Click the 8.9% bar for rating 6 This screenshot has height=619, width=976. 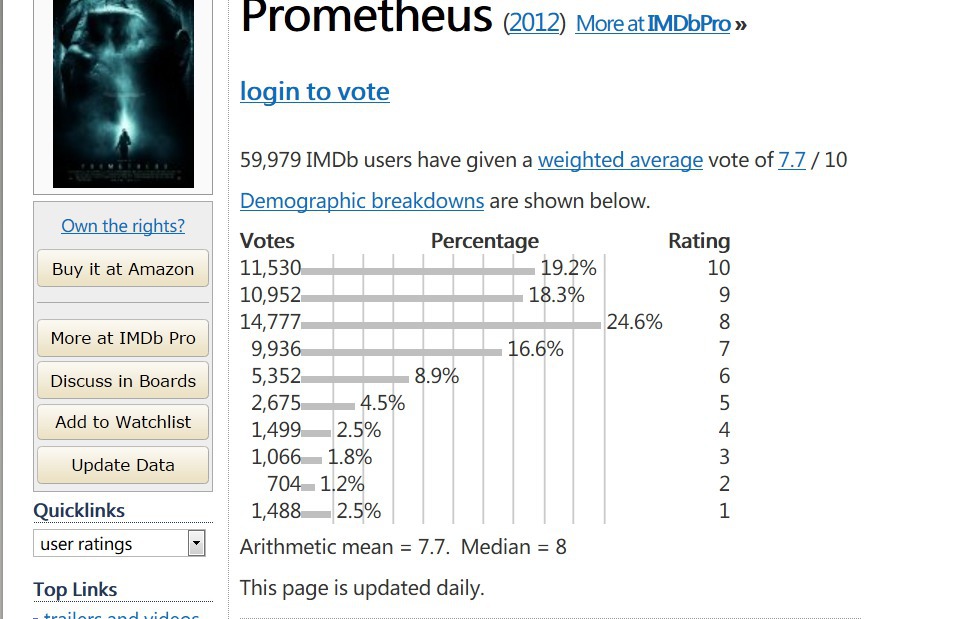pyautogui.click(x=355, y=378)
